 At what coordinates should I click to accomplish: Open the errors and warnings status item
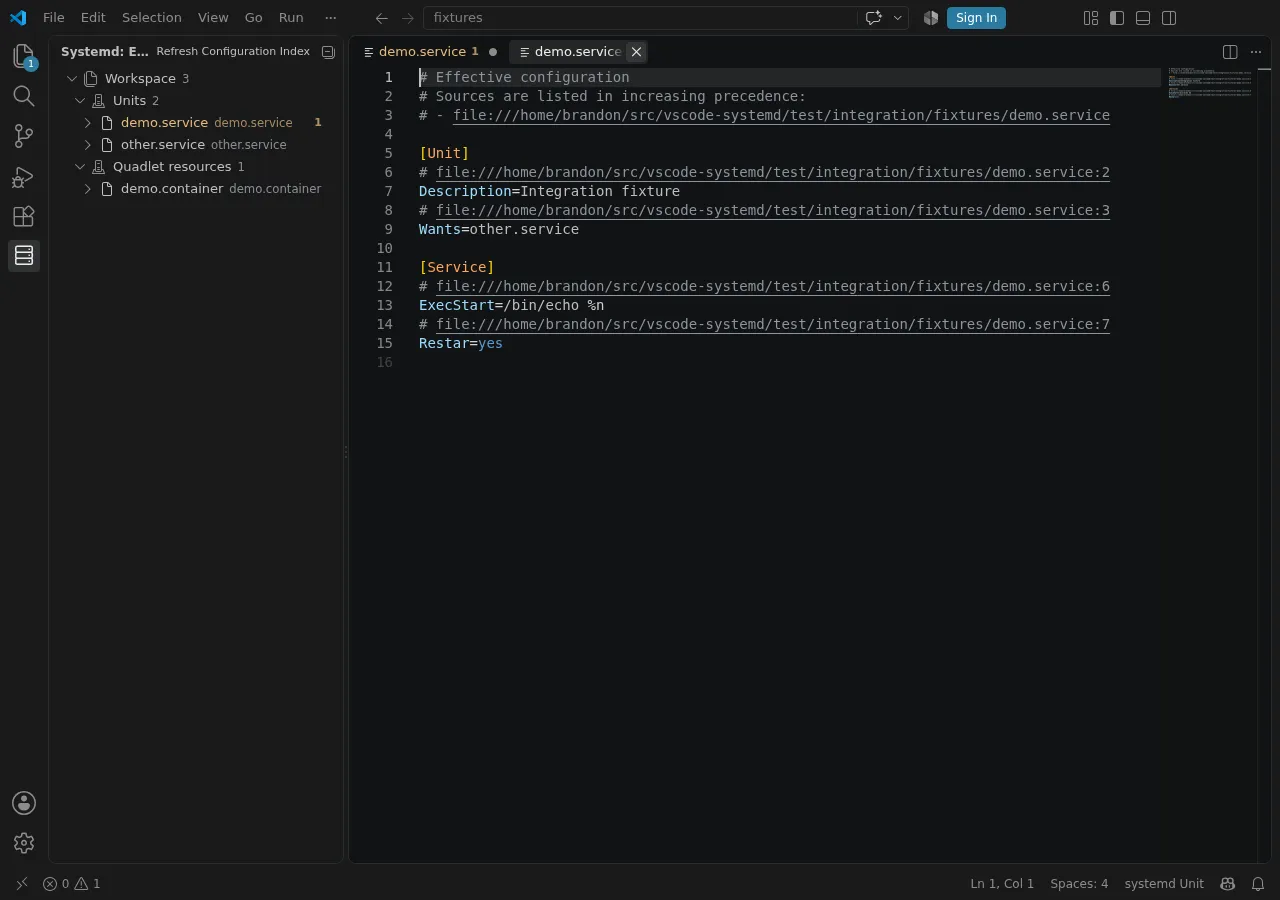tap(71, 884)
